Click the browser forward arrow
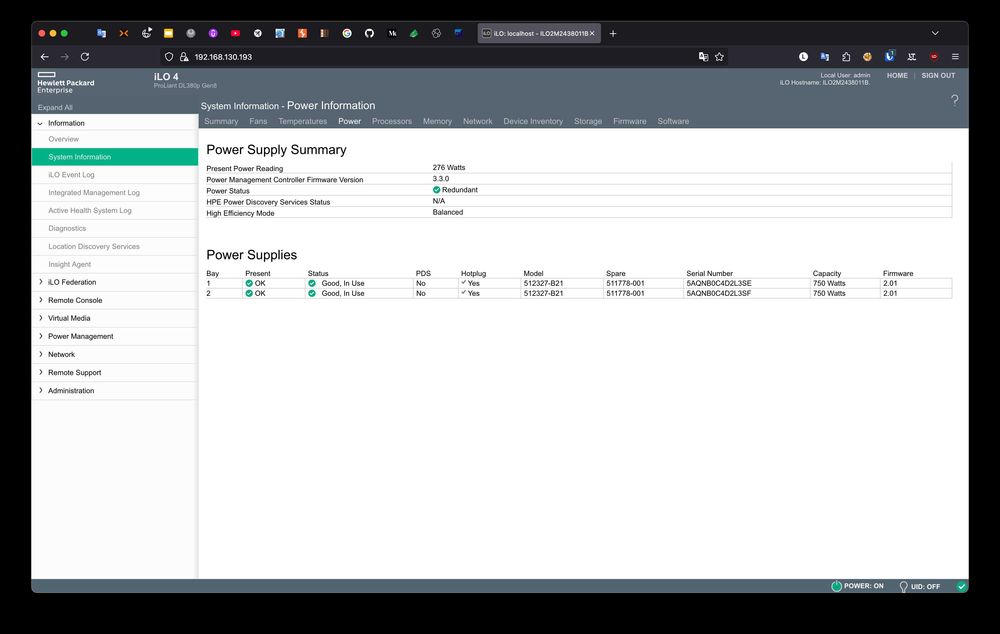This screenshot has width=1000, height=634. pyautogui.click(x=64, y=57)
